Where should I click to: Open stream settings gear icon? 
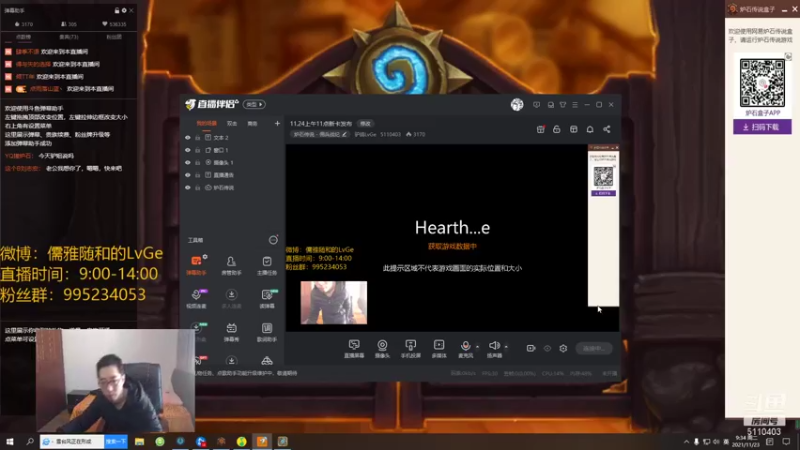(563, 348)
